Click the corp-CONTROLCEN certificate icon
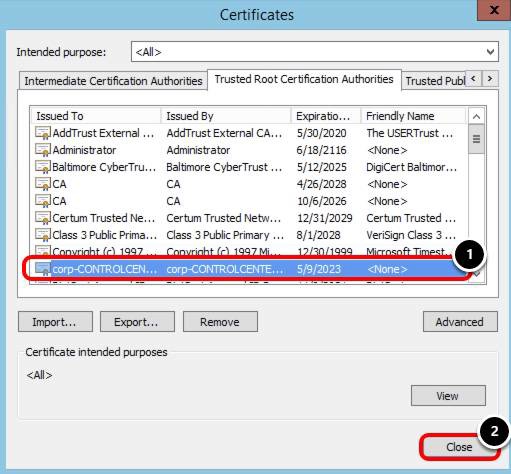The image size is (511, 474). click(x=43, y=269)
